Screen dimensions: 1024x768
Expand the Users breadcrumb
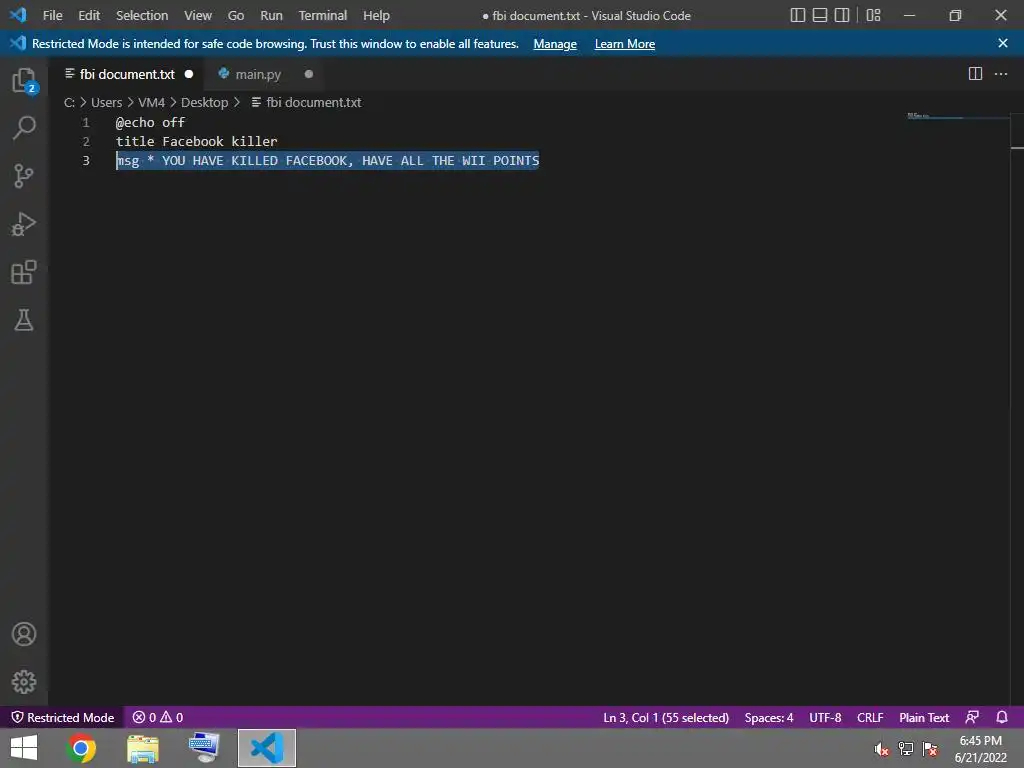point(106,103)
